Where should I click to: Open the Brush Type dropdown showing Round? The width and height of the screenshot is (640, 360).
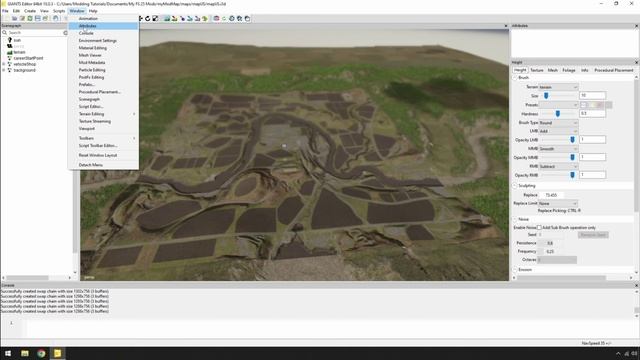click(x=558, y=122)
